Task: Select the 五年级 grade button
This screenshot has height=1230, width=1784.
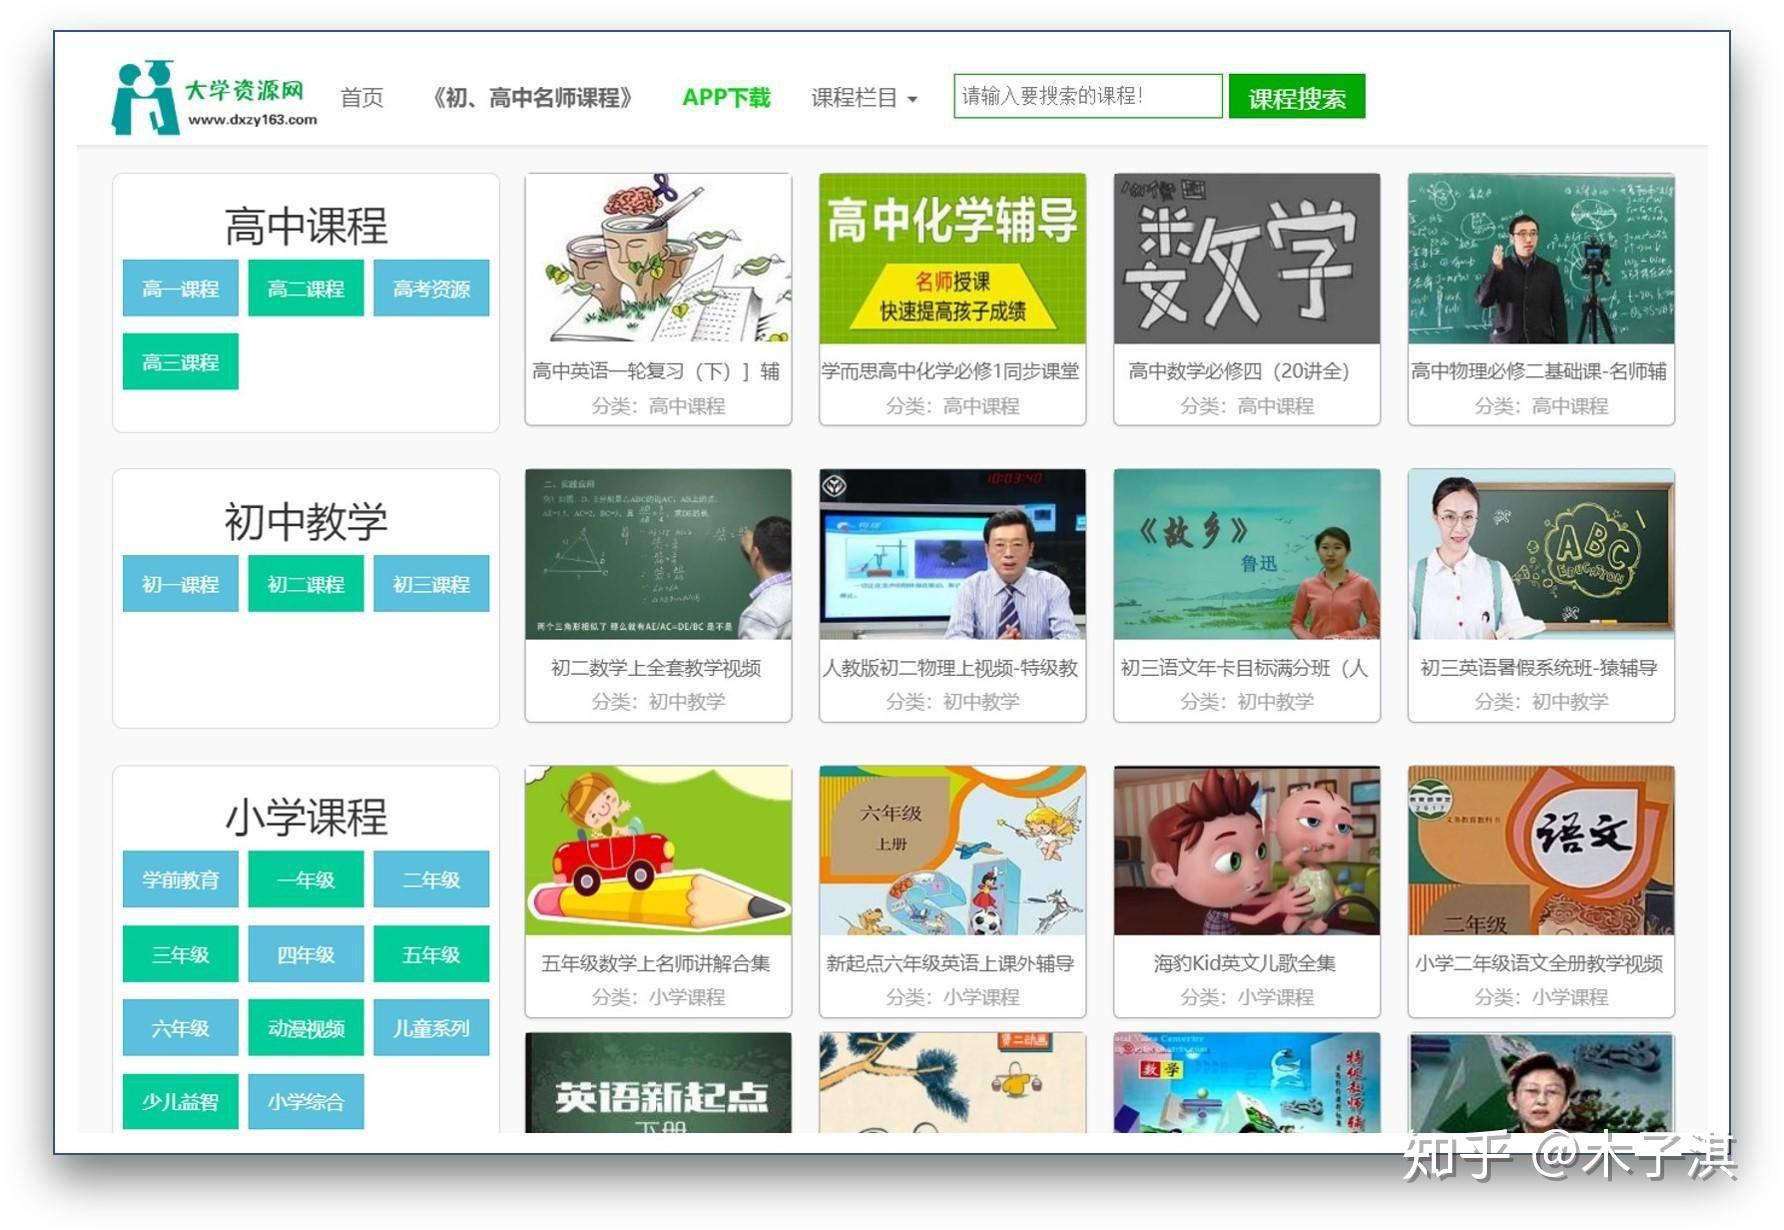Action: pos(432,954)
